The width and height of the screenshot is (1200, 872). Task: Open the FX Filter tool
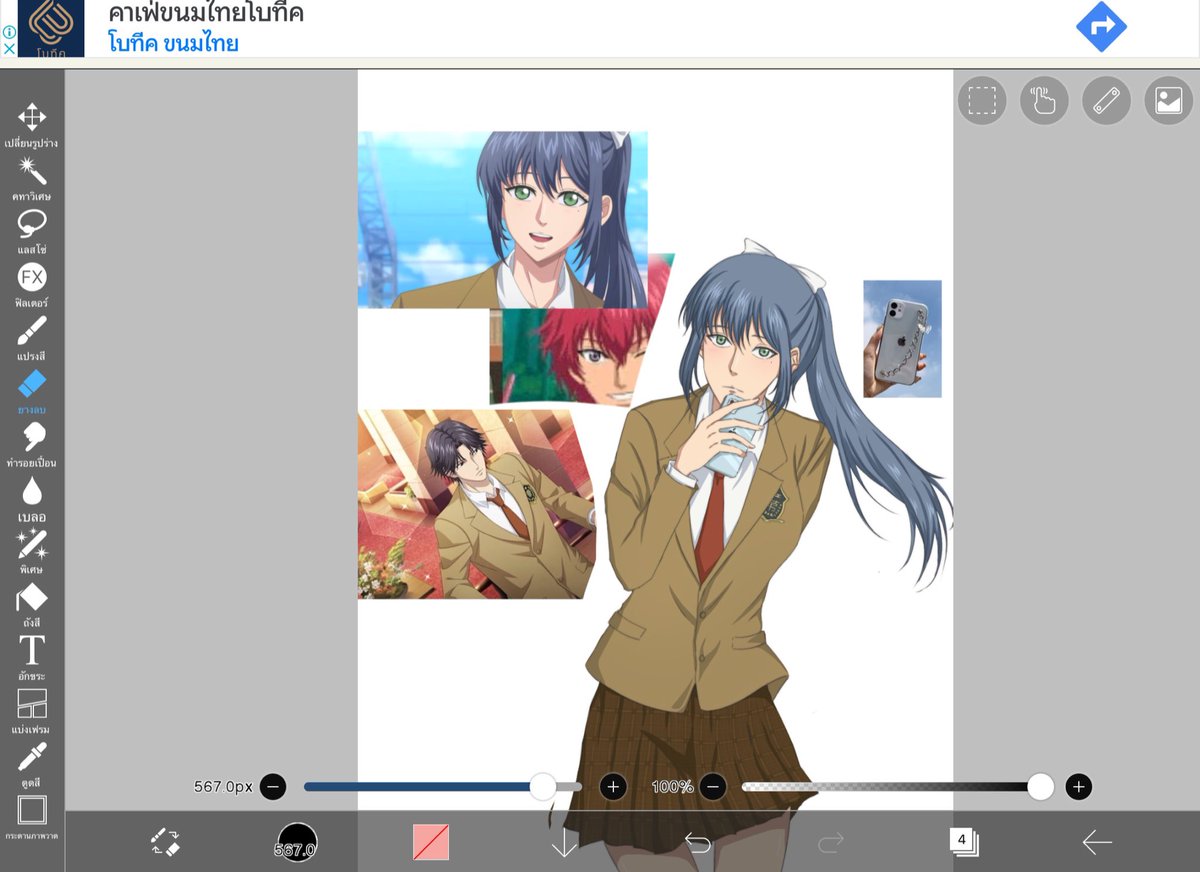click(x=32, y=283)
